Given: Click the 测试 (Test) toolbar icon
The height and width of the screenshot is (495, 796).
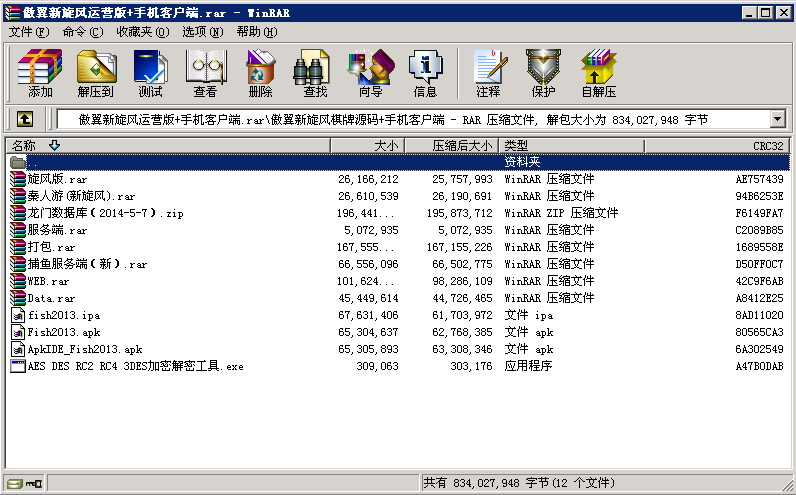Looking at the screenshot, I should (150, 74).
